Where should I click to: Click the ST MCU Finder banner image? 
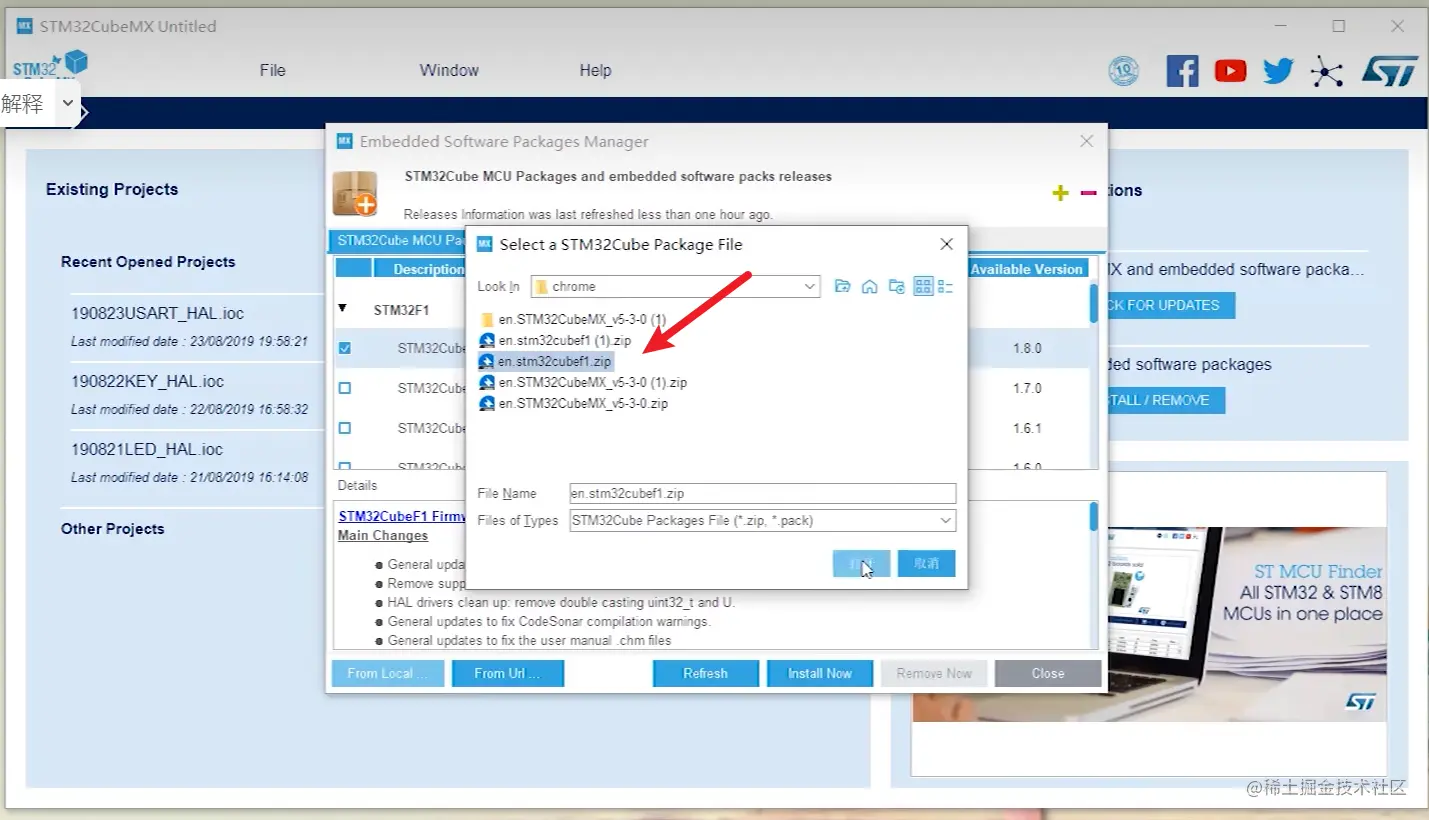pos(1149,623)
